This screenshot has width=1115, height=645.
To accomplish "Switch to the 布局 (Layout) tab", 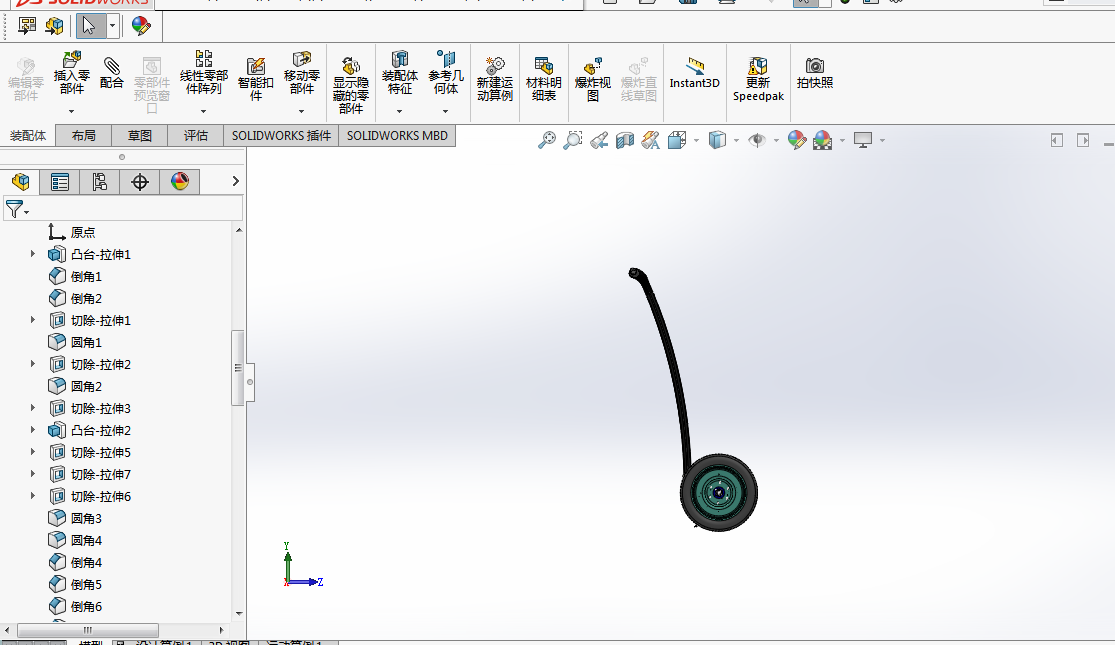I will point(84,135).
